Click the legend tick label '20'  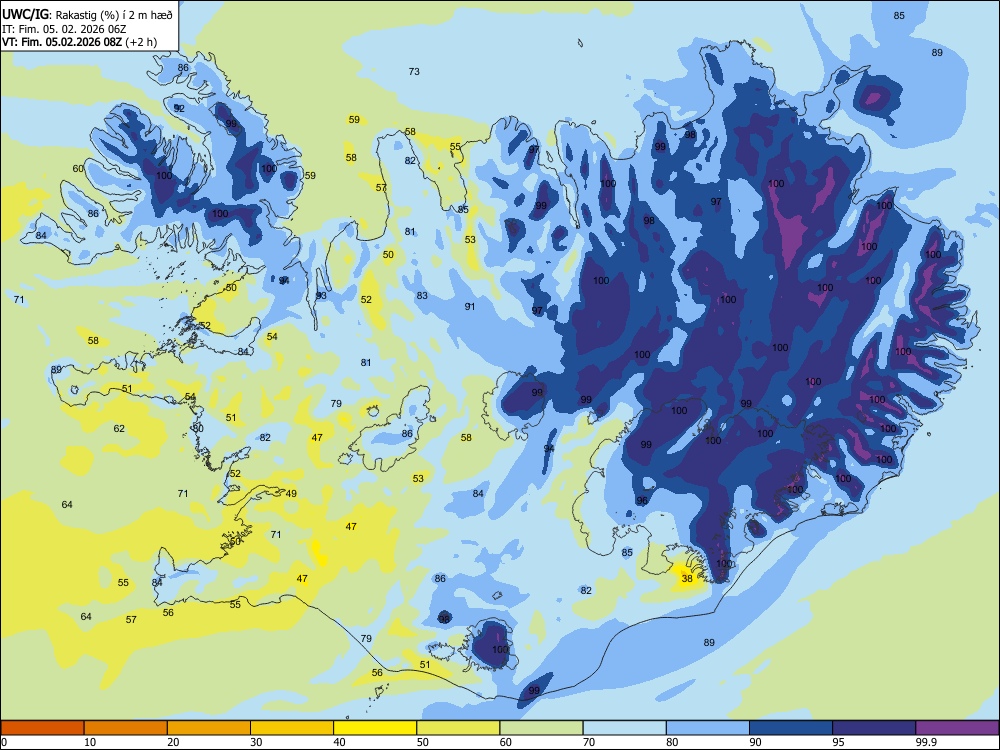tap(173, 742)
